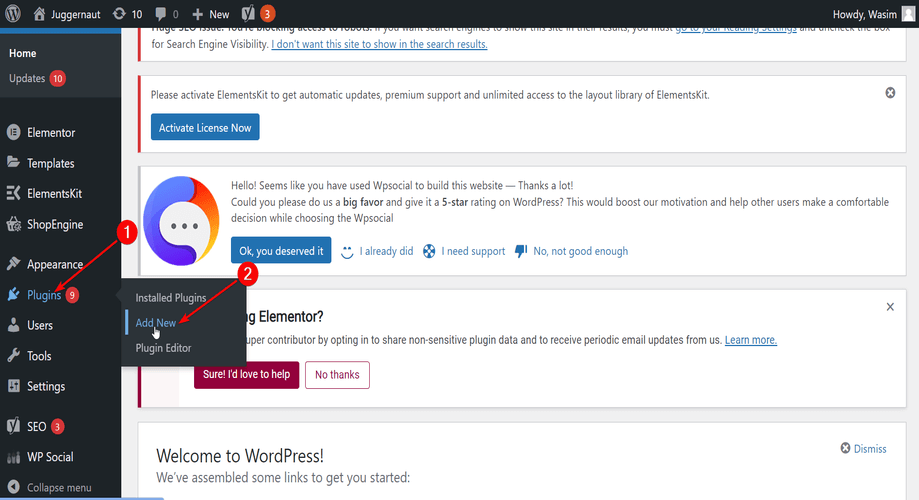The width and height of the screenshot is (919, 500).
Task: Open the Updates page with 10 pending
Action: pos(37,78)
